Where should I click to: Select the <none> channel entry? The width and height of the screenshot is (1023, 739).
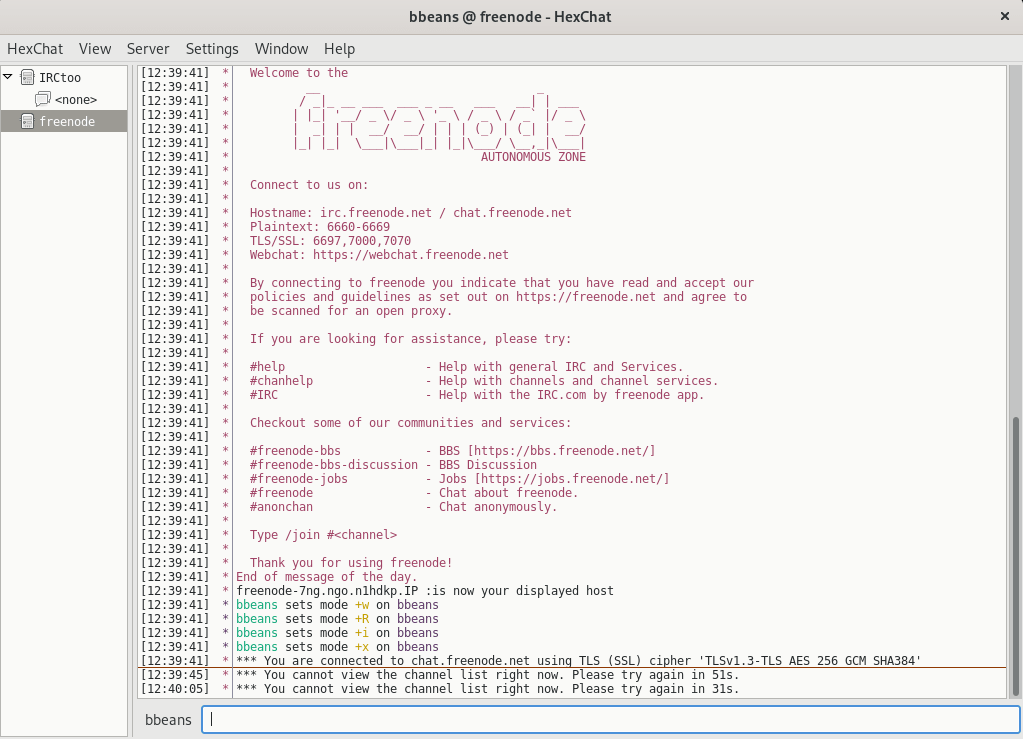pyautogui.click(x=75, y=99)
